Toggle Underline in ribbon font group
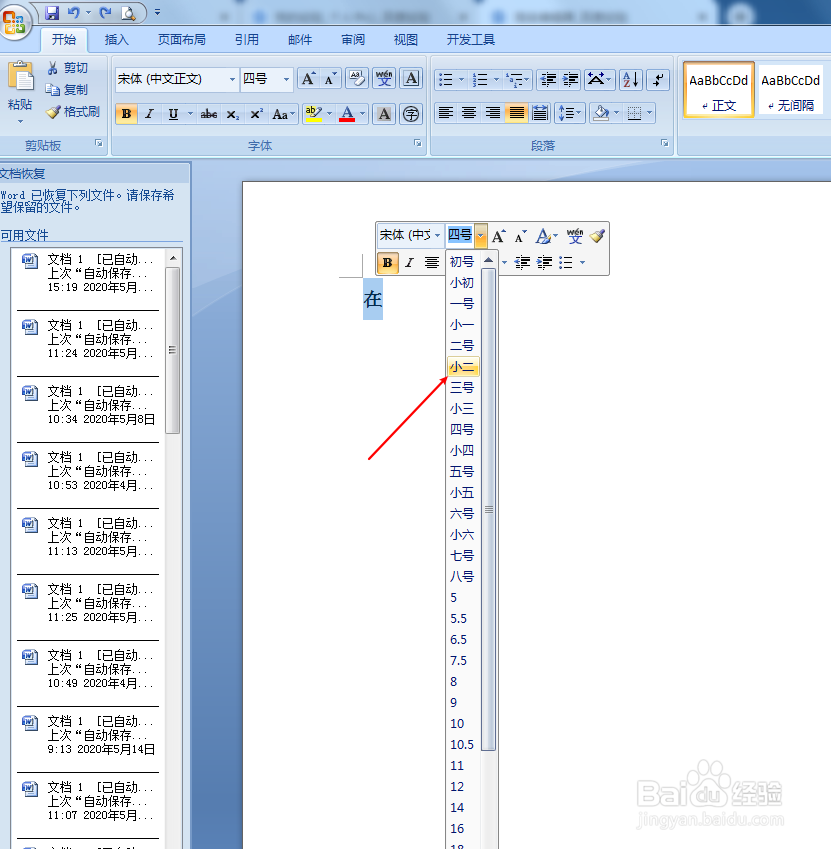The image size is (831, 849). [173, 114]
